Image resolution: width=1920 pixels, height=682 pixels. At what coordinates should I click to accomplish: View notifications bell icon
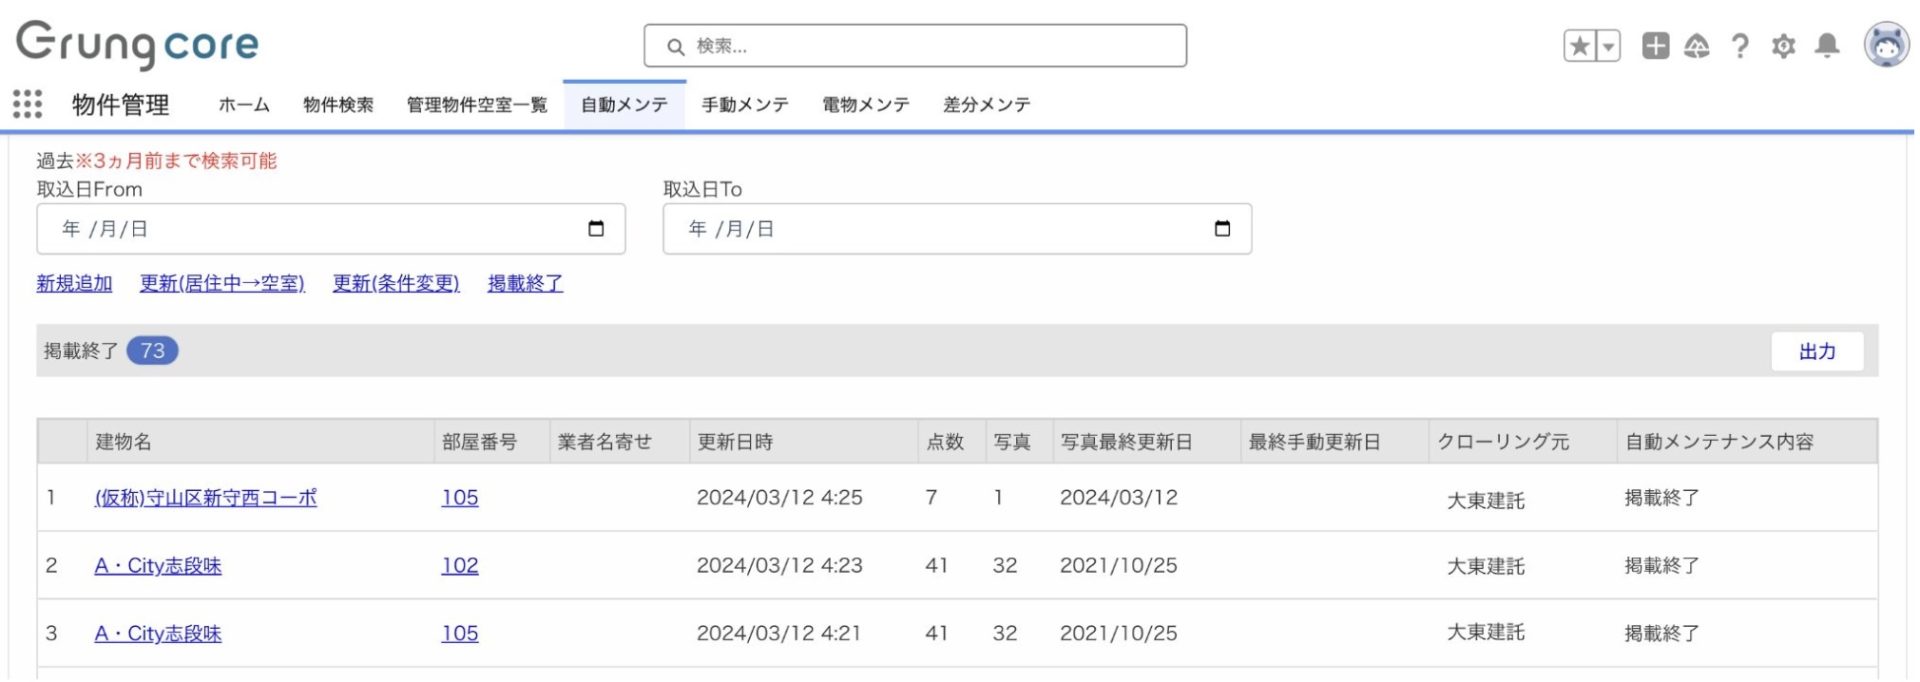pyautogui.click(x=1827, y=46)
